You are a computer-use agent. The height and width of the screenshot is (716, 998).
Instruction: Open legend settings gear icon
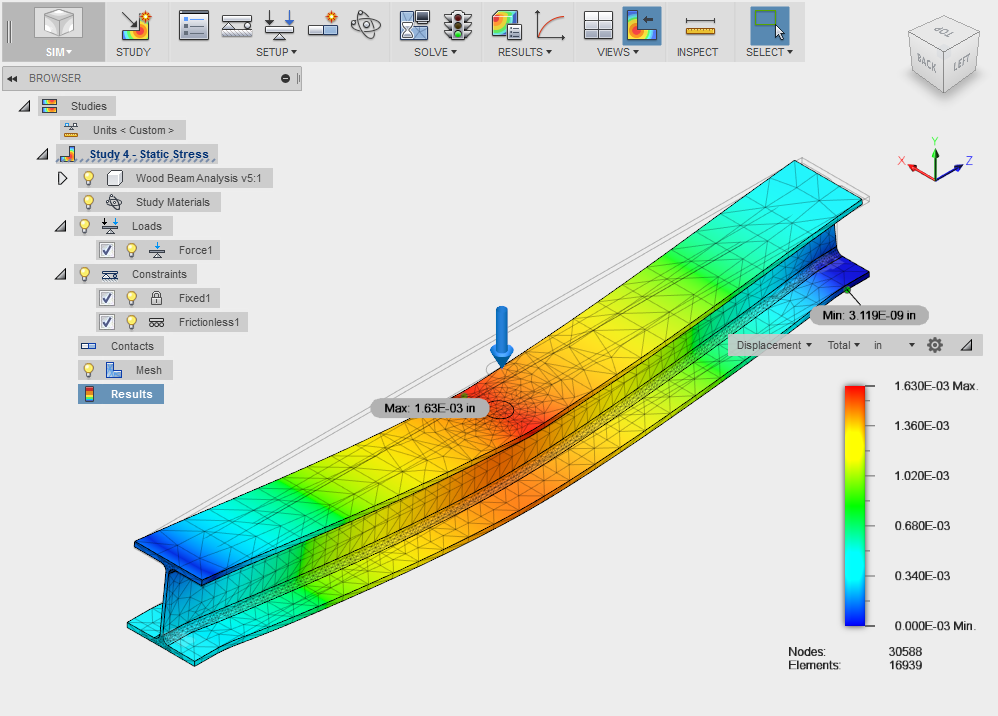click(x=934, y=345)
